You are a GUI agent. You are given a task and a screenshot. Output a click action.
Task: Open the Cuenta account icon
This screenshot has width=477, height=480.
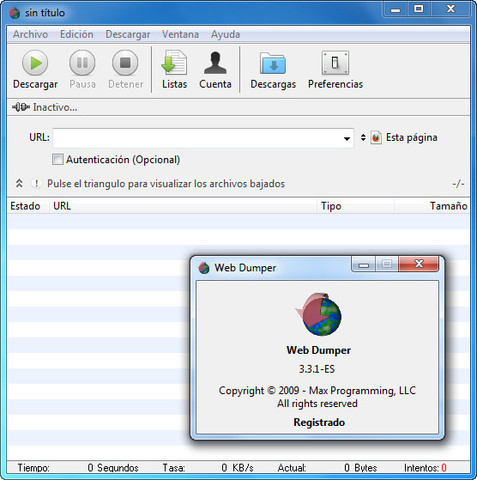[x=215, y=63]
